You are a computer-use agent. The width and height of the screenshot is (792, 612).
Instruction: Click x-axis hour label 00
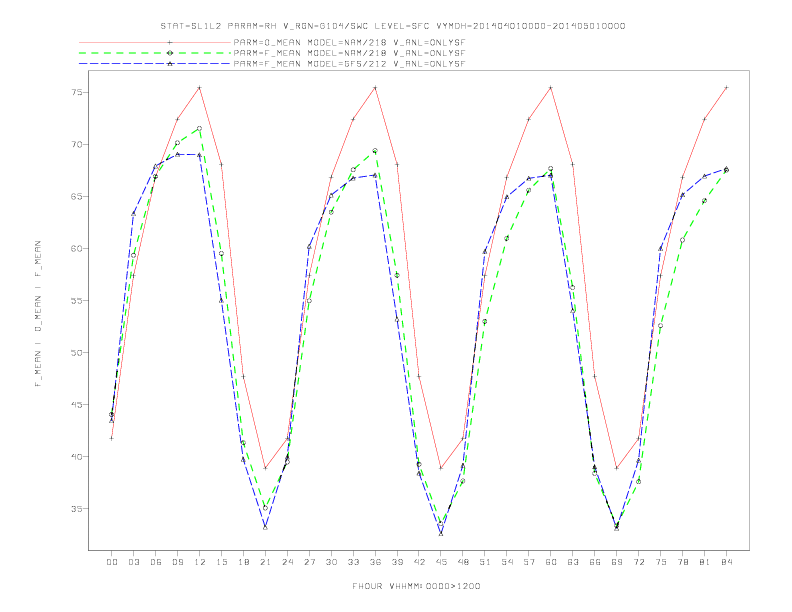(112, 562)
